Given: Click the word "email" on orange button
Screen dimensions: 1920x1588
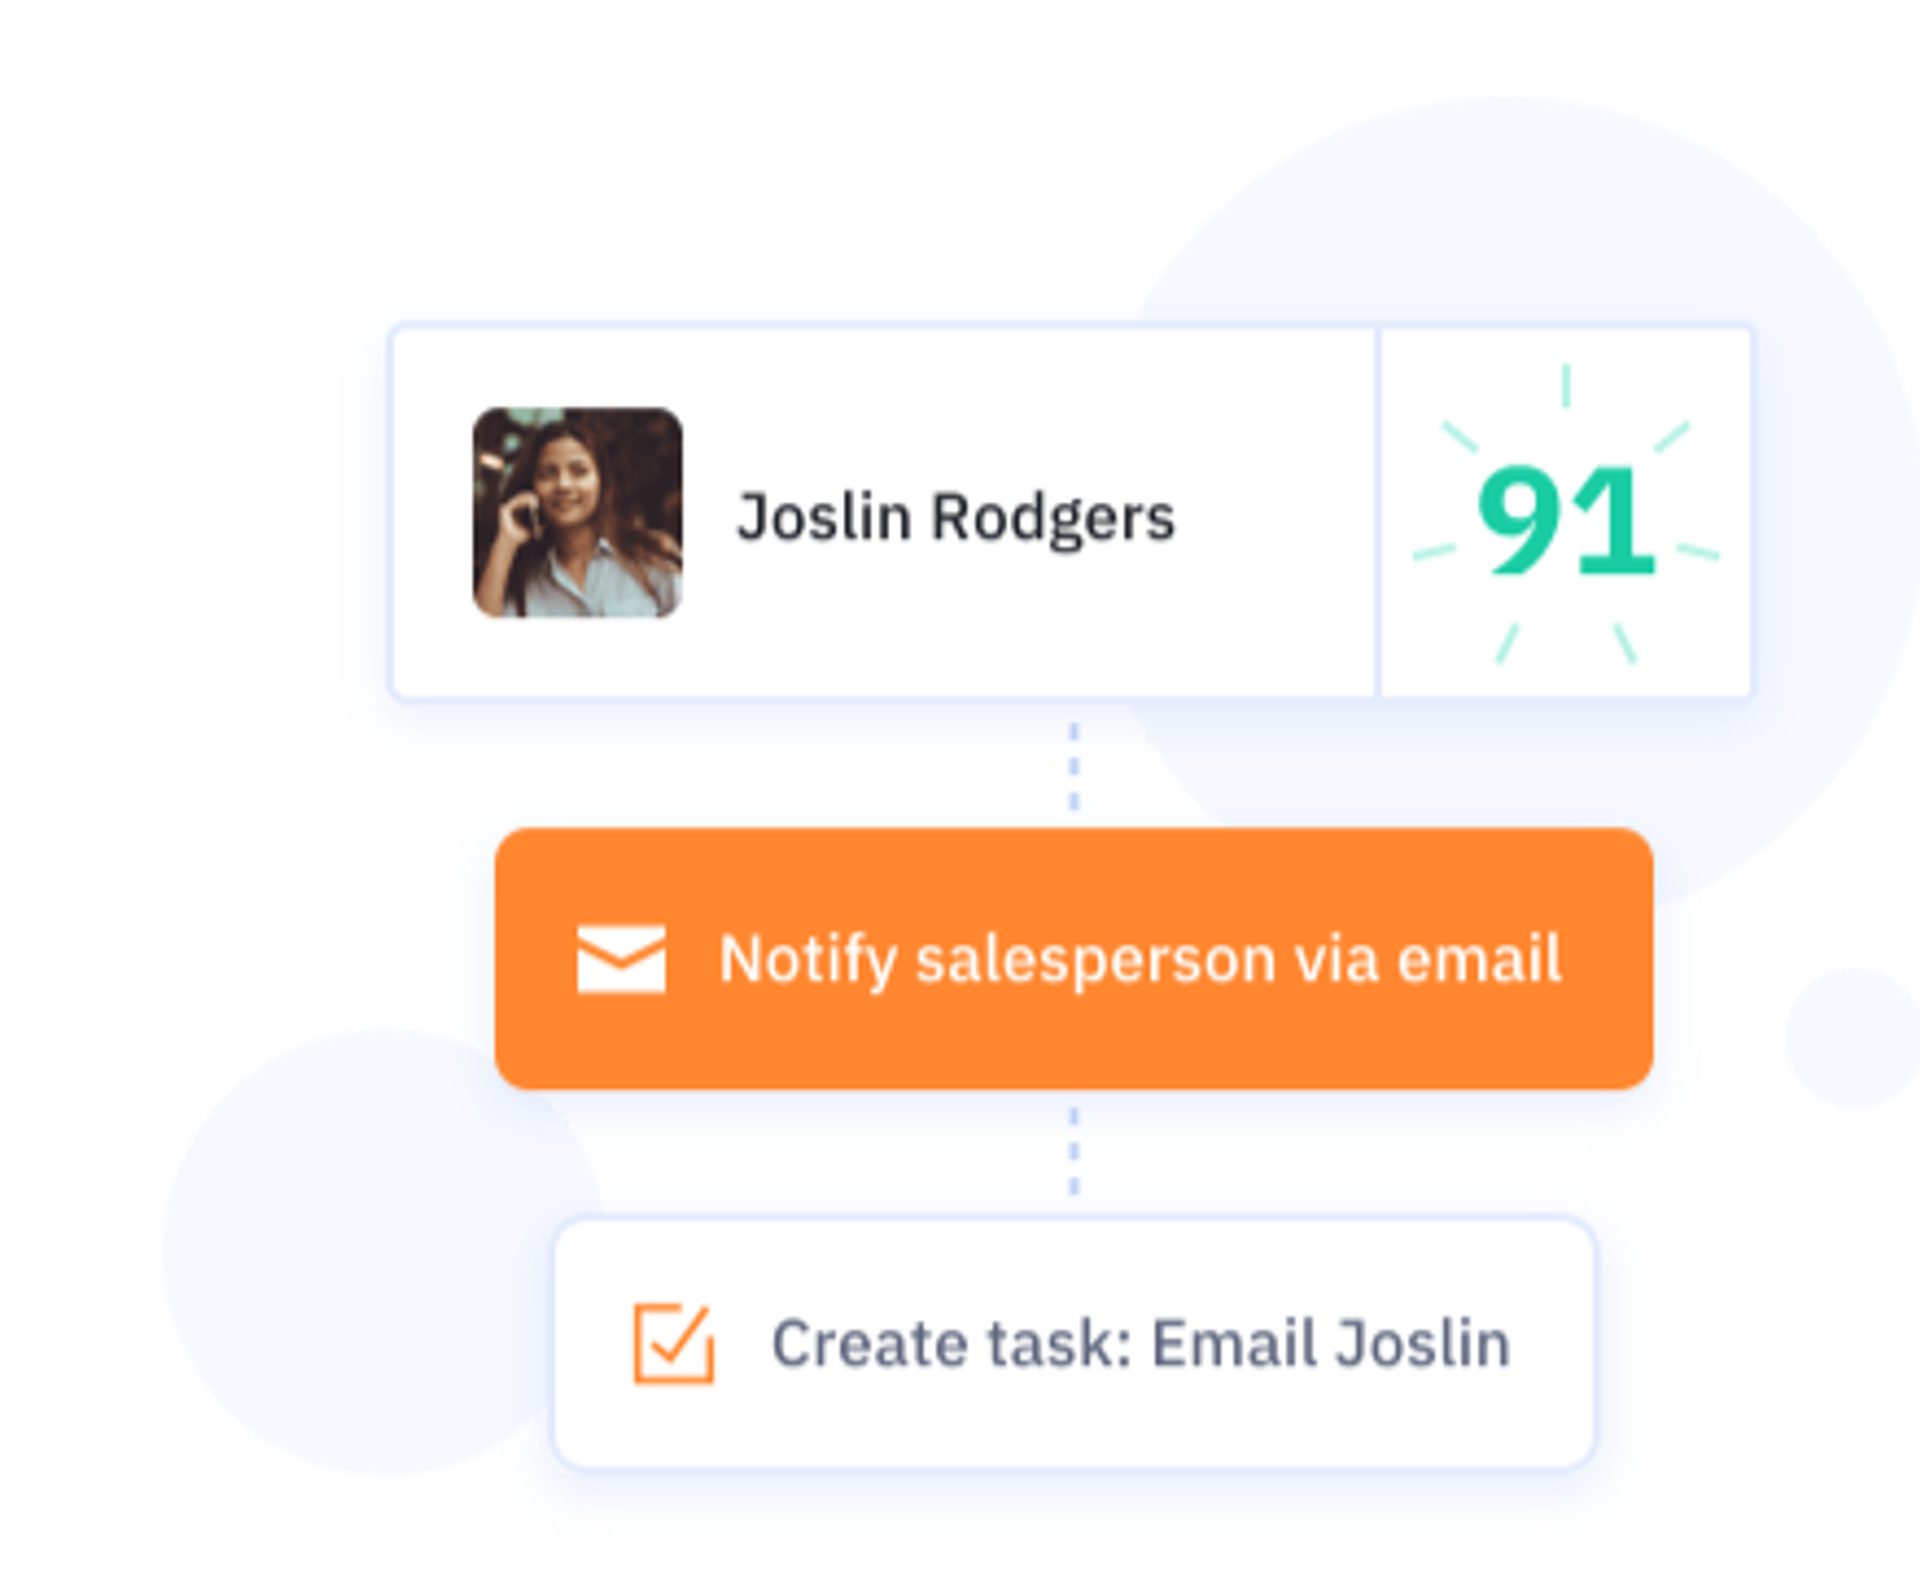Looking at the screenshot, I should (x=1478, y=959).
